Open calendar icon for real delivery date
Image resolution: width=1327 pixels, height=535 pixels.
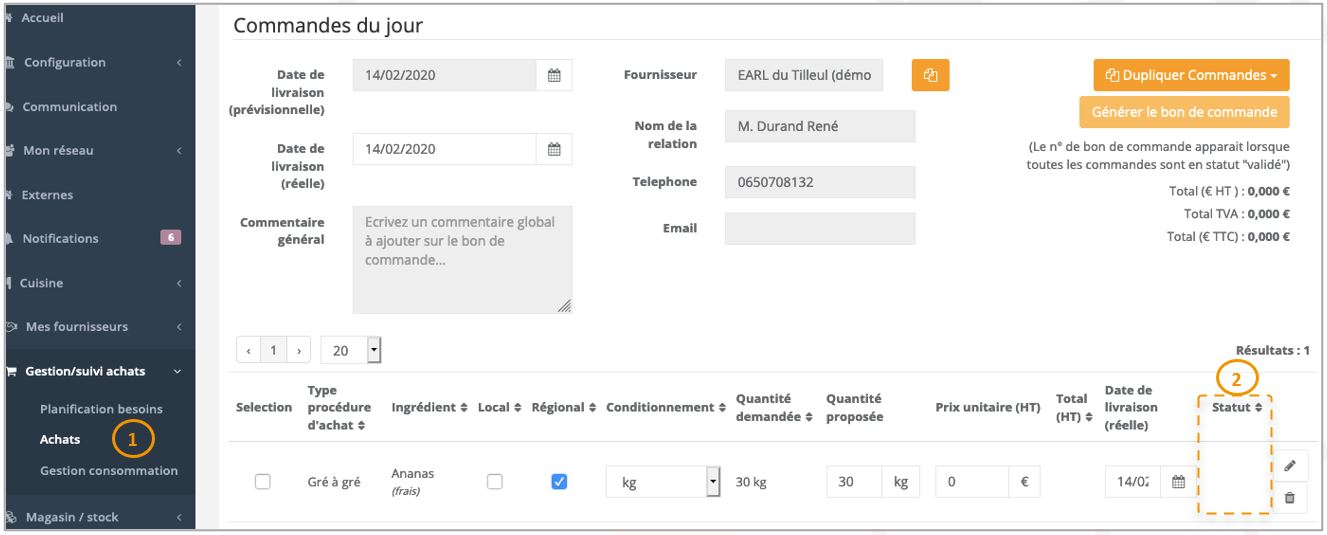click(x=554, y=149)
